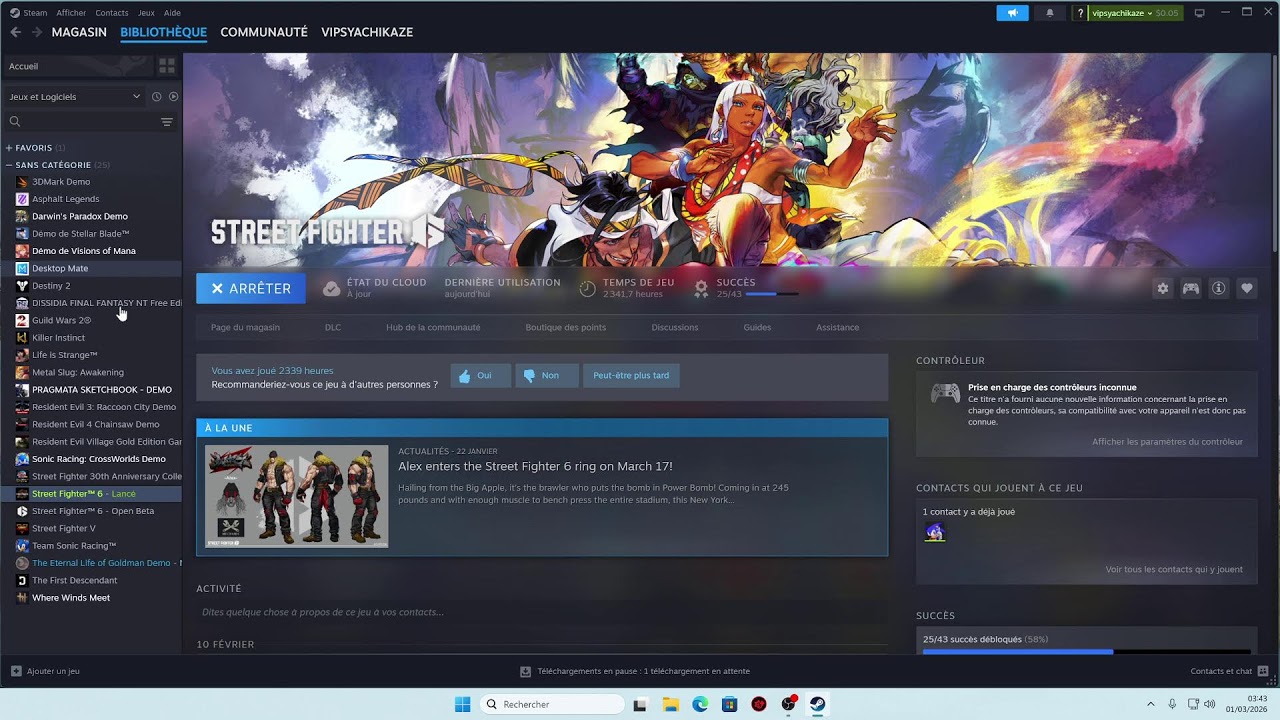Click the Destiny 2 game icon
Screen dimensions: 1280x720
click(x=22, y=285)
